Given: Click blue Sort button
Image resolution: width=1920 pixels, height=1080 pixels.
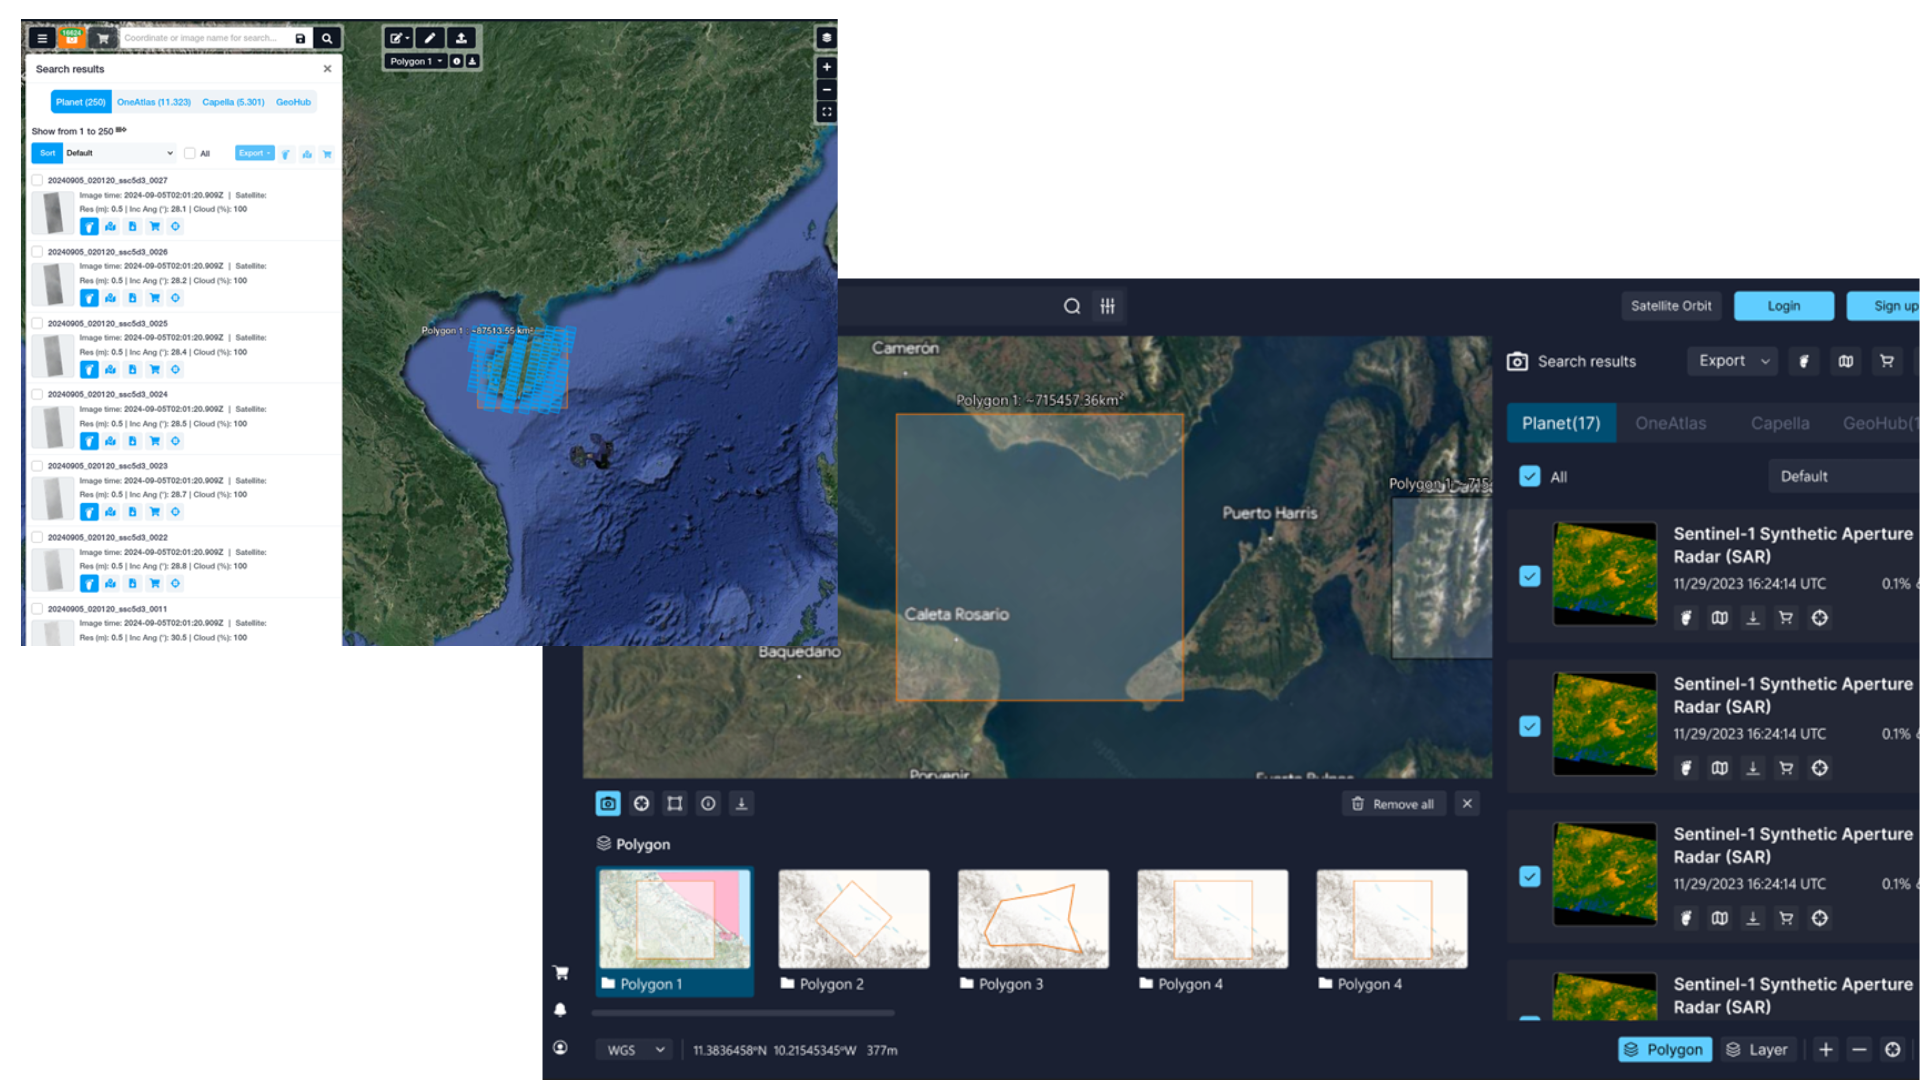Looking at the screenshot, I should 47,153.
